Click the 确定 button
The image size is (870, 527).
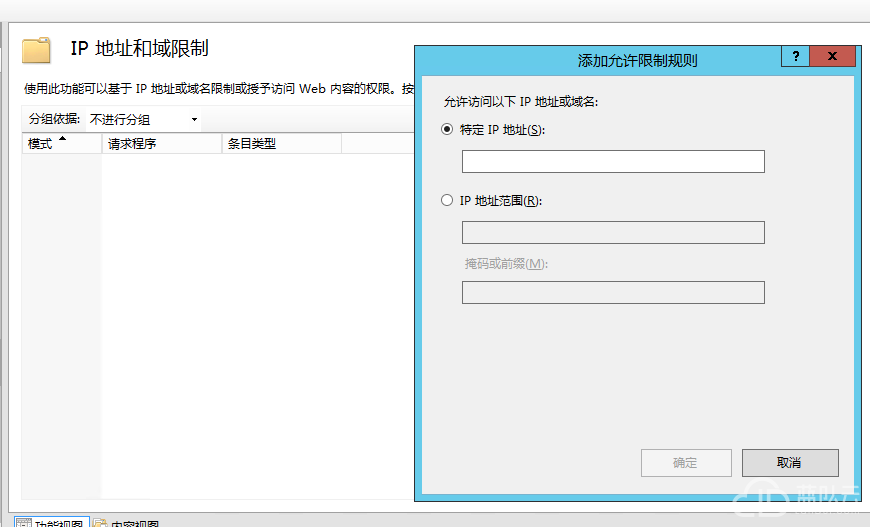(x=686, y=463)
